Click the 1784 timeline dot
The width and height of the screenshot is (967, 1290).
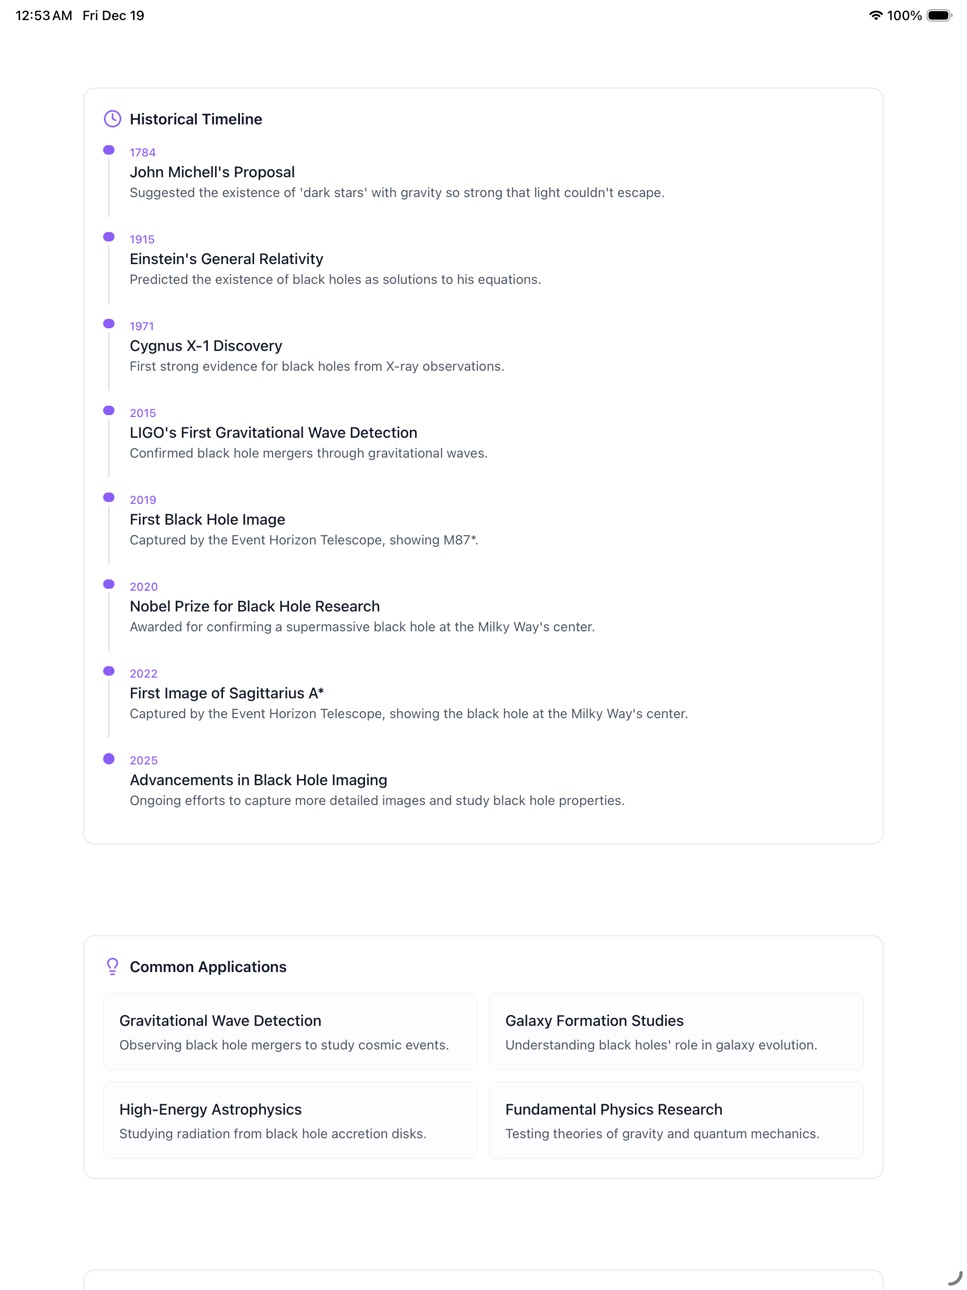click(x=109, y=150)
